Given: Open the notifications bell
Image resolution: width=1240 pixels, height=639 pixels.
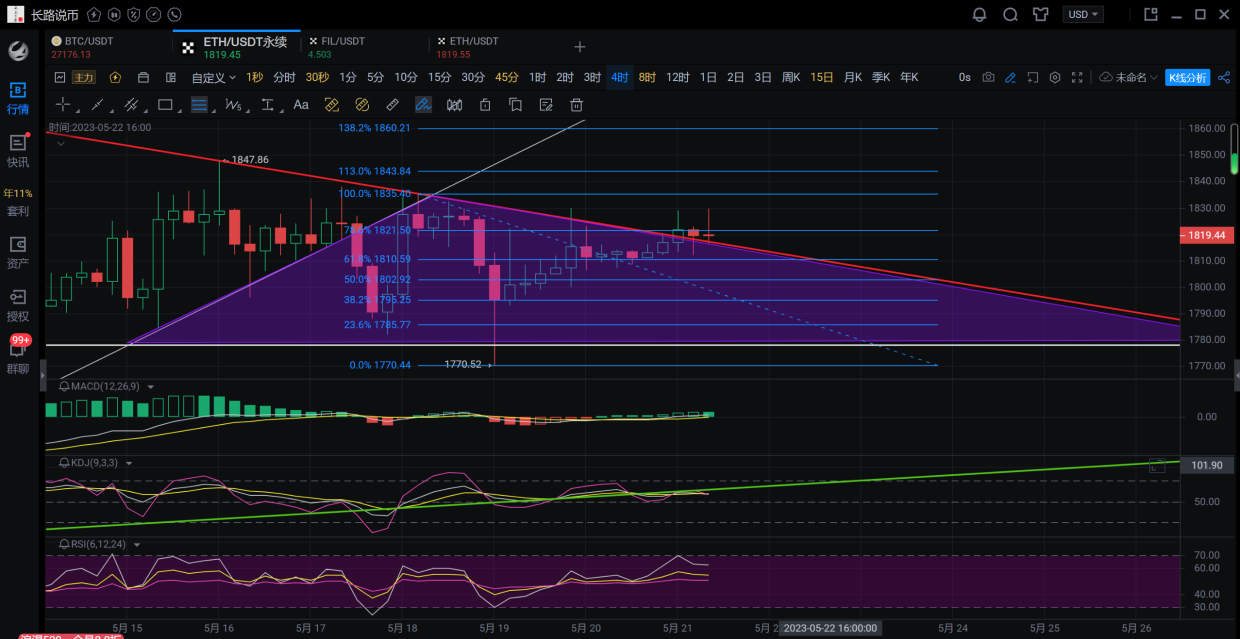Looking at the screenshot, I should (979, 14).
